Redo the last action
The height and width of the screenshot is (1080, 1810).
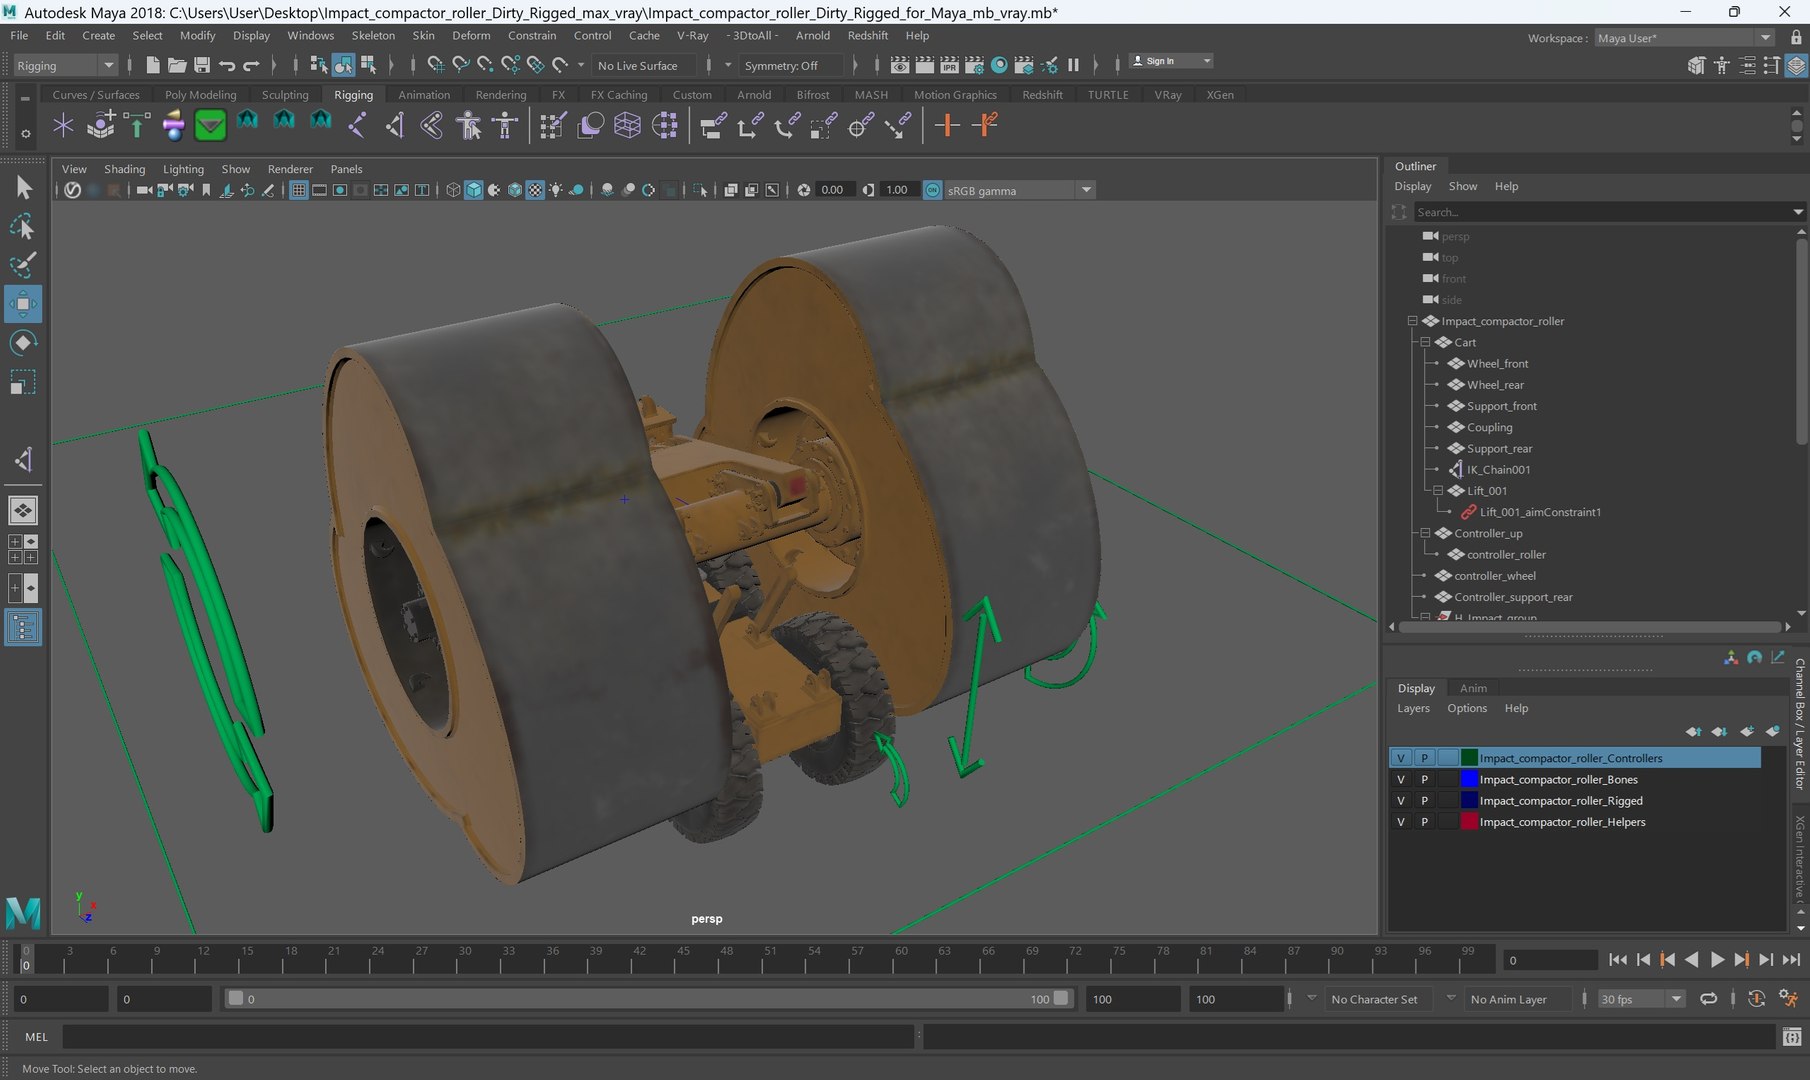(252, 65)
